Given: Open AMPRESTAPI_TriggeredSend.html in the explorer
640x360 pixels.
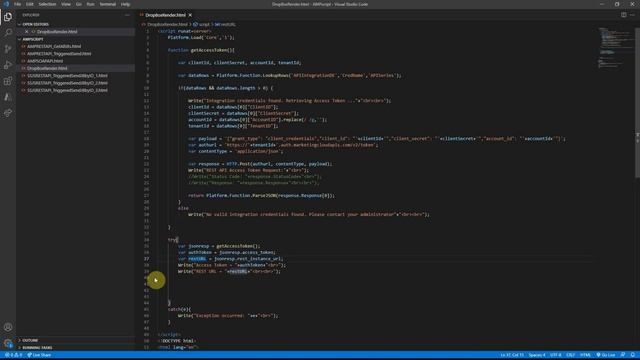Looking at the screenshot, I should [x=59, y=53].
